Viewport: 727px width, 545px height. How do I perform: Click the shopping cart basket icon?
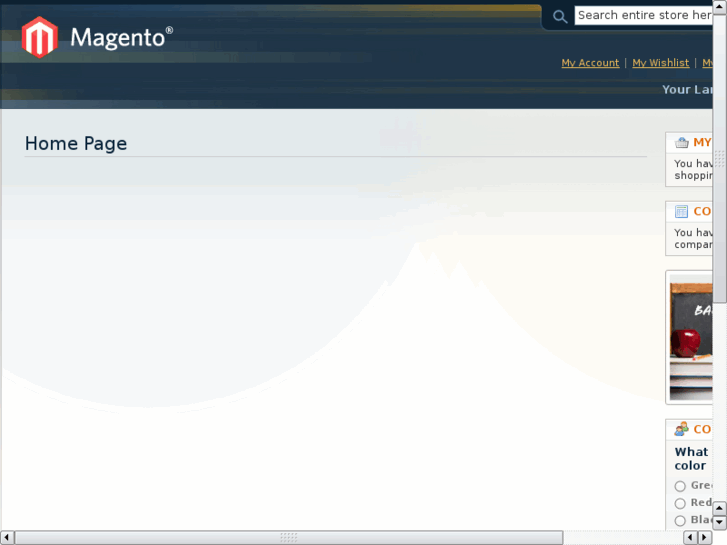point(682,142)
